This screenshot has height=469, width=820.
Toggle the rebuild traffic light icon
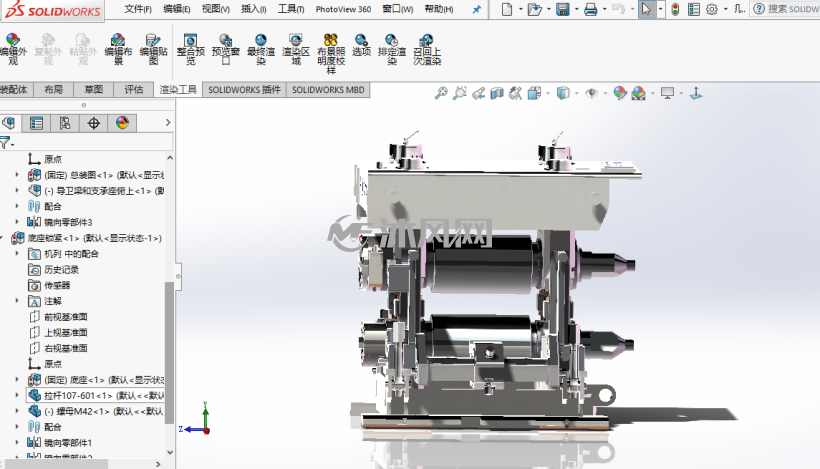pos(675,9)
